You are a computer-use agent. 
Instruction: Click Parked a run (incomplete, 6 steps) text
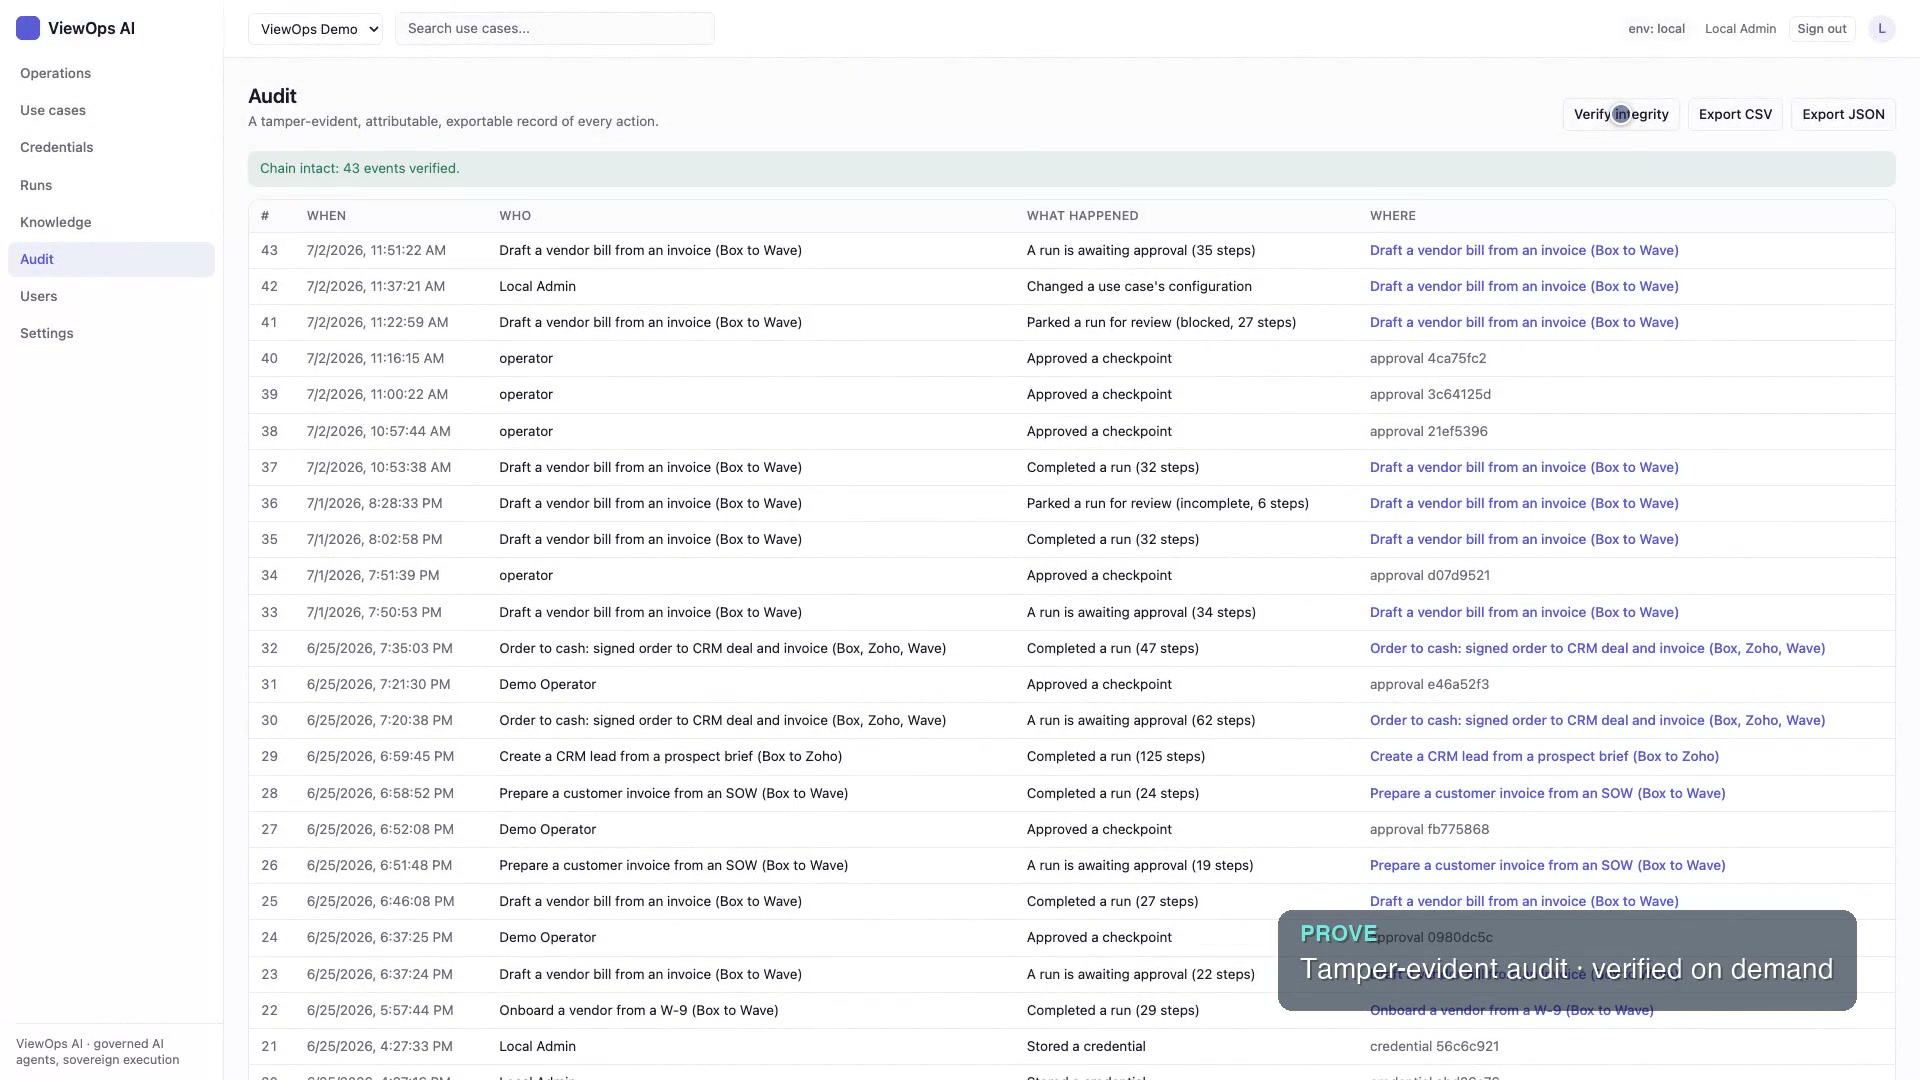point(1167,503)
